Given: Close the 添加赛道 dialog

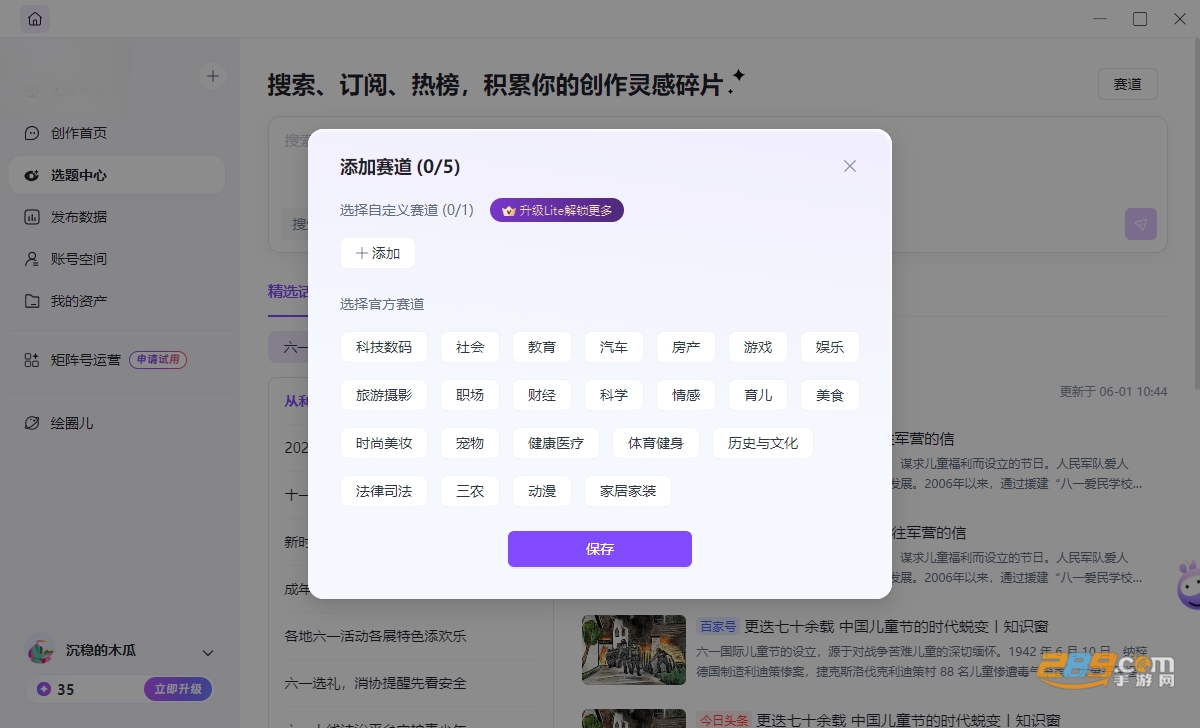Looking at the screenshot, I should coord(850,166).
